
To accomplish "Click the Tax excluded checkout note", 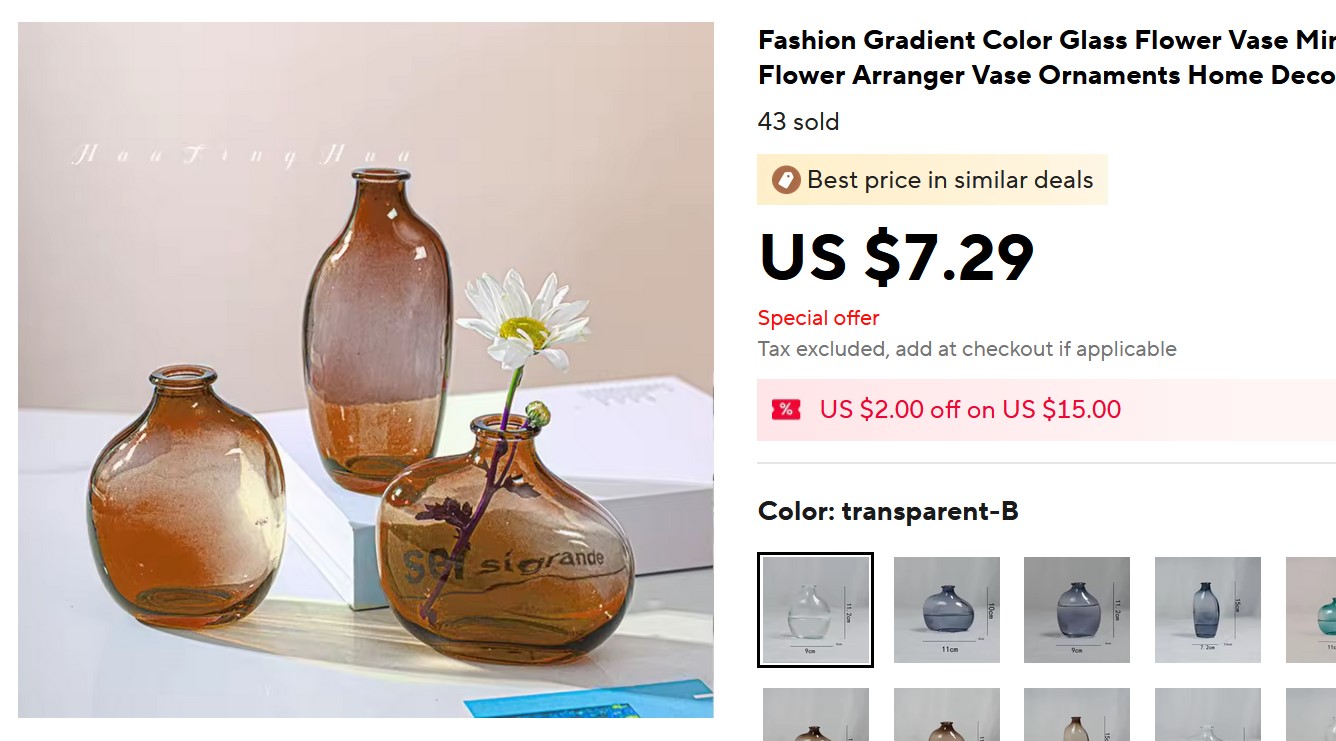I will [966, 349].
